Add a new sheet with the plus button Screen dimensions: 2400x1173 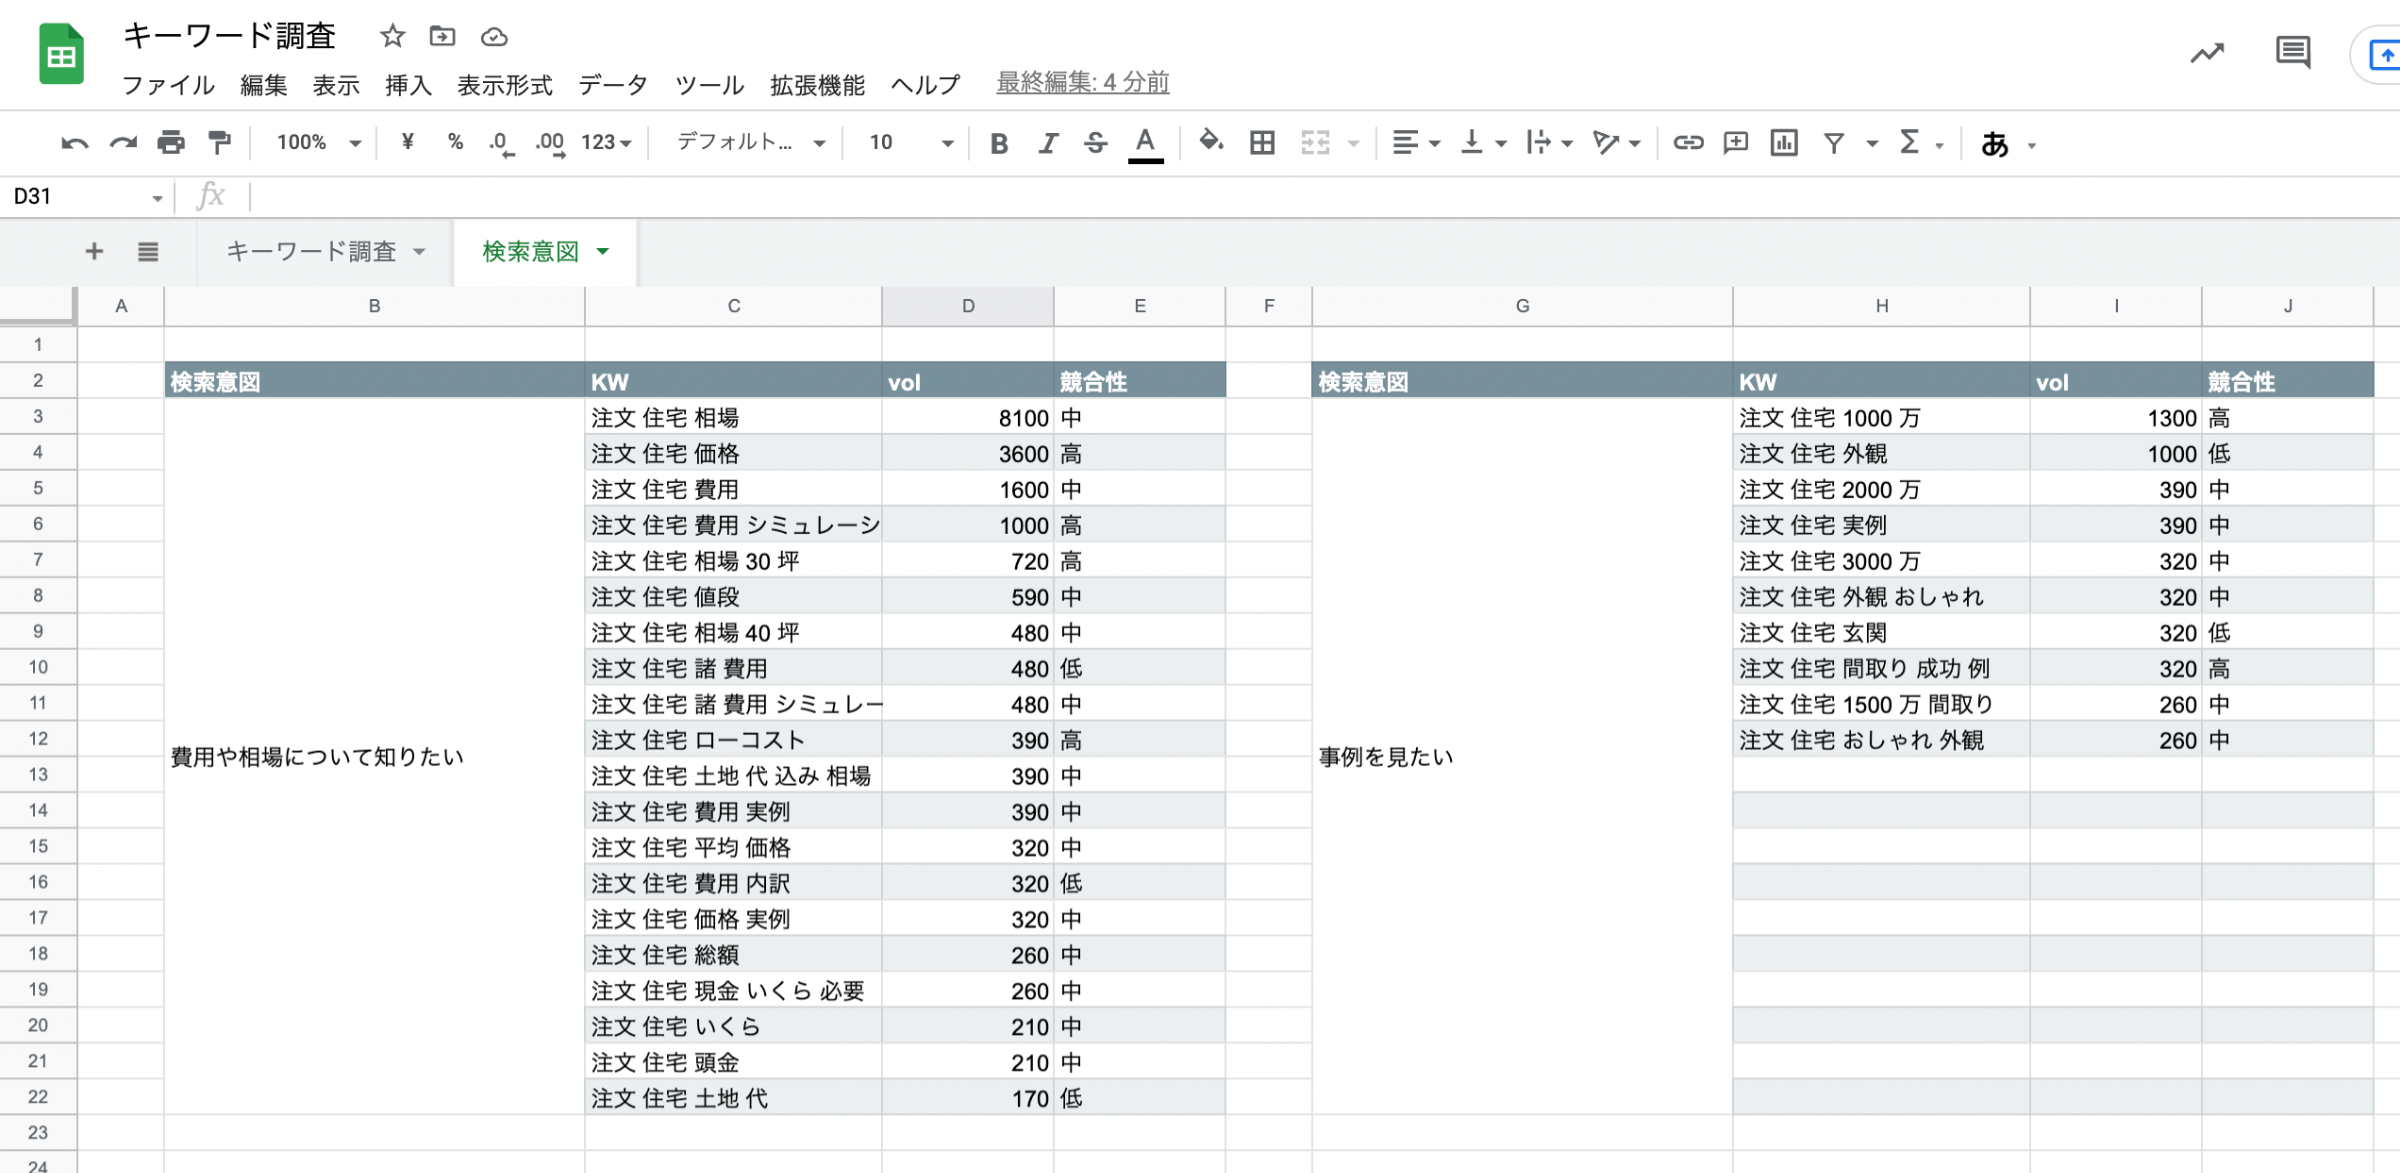click(x=94, y=251)
